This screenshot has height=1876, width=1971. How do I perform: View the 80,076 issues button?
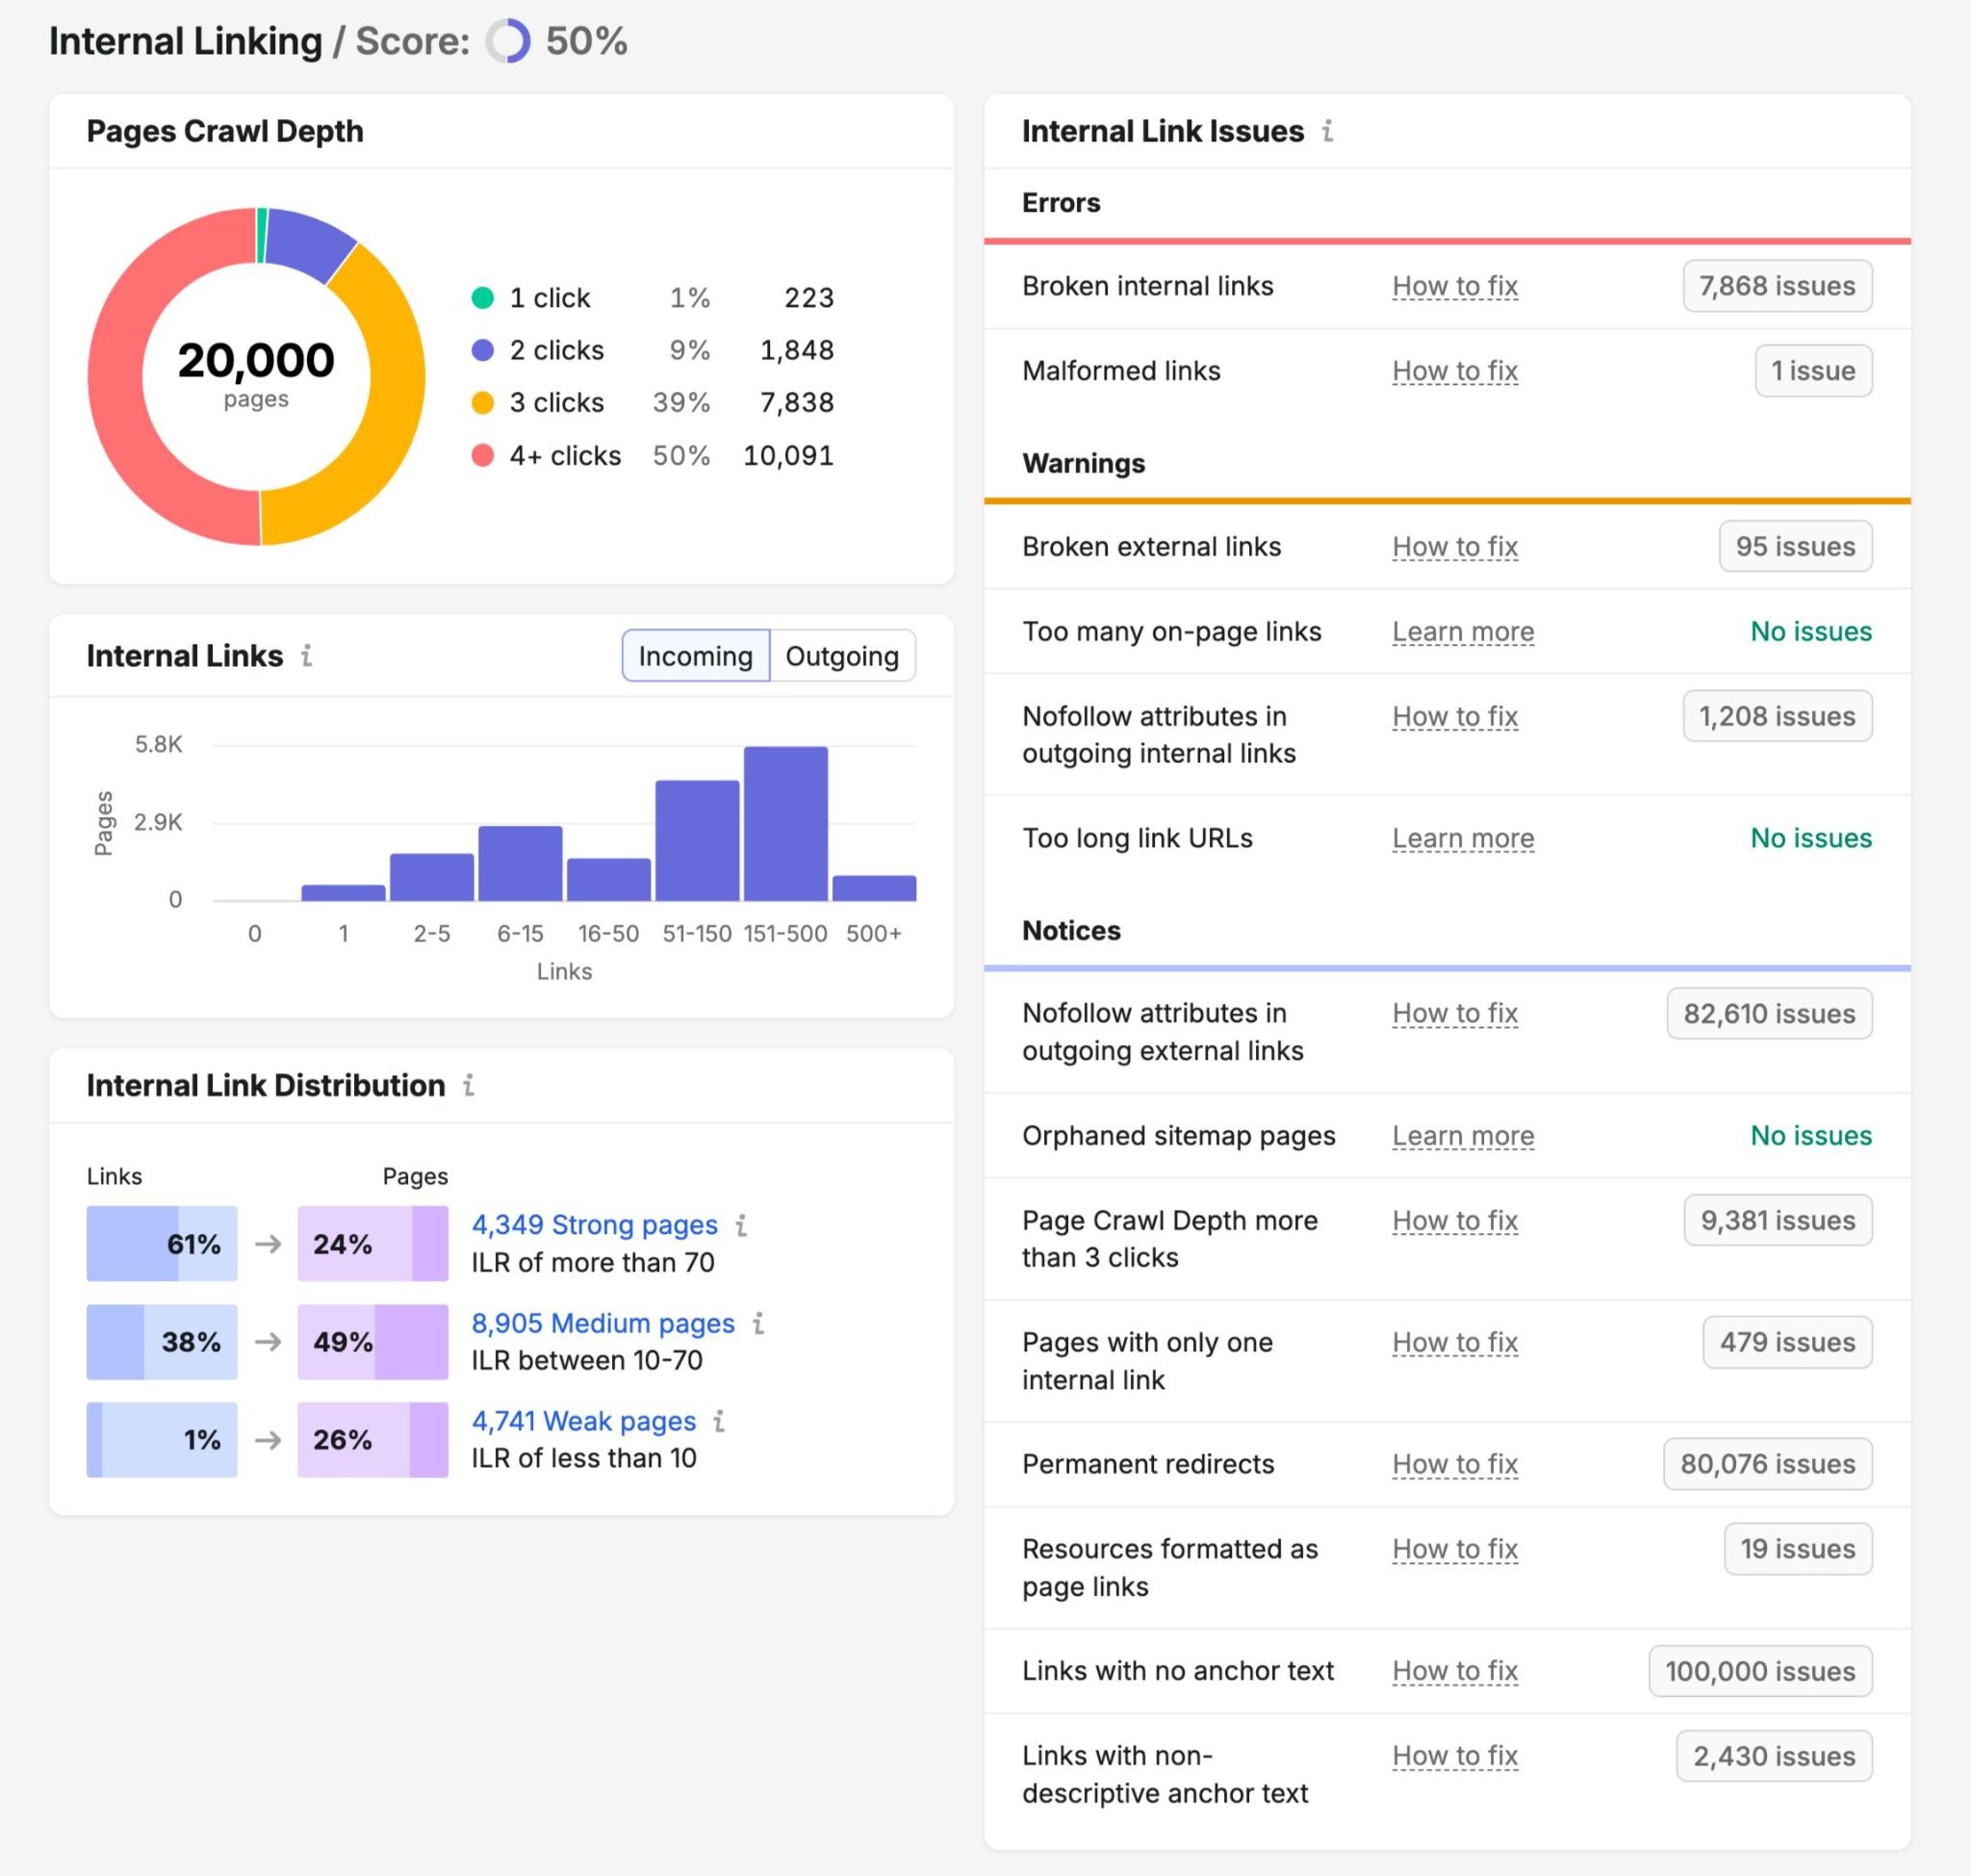(1768, 1464)
